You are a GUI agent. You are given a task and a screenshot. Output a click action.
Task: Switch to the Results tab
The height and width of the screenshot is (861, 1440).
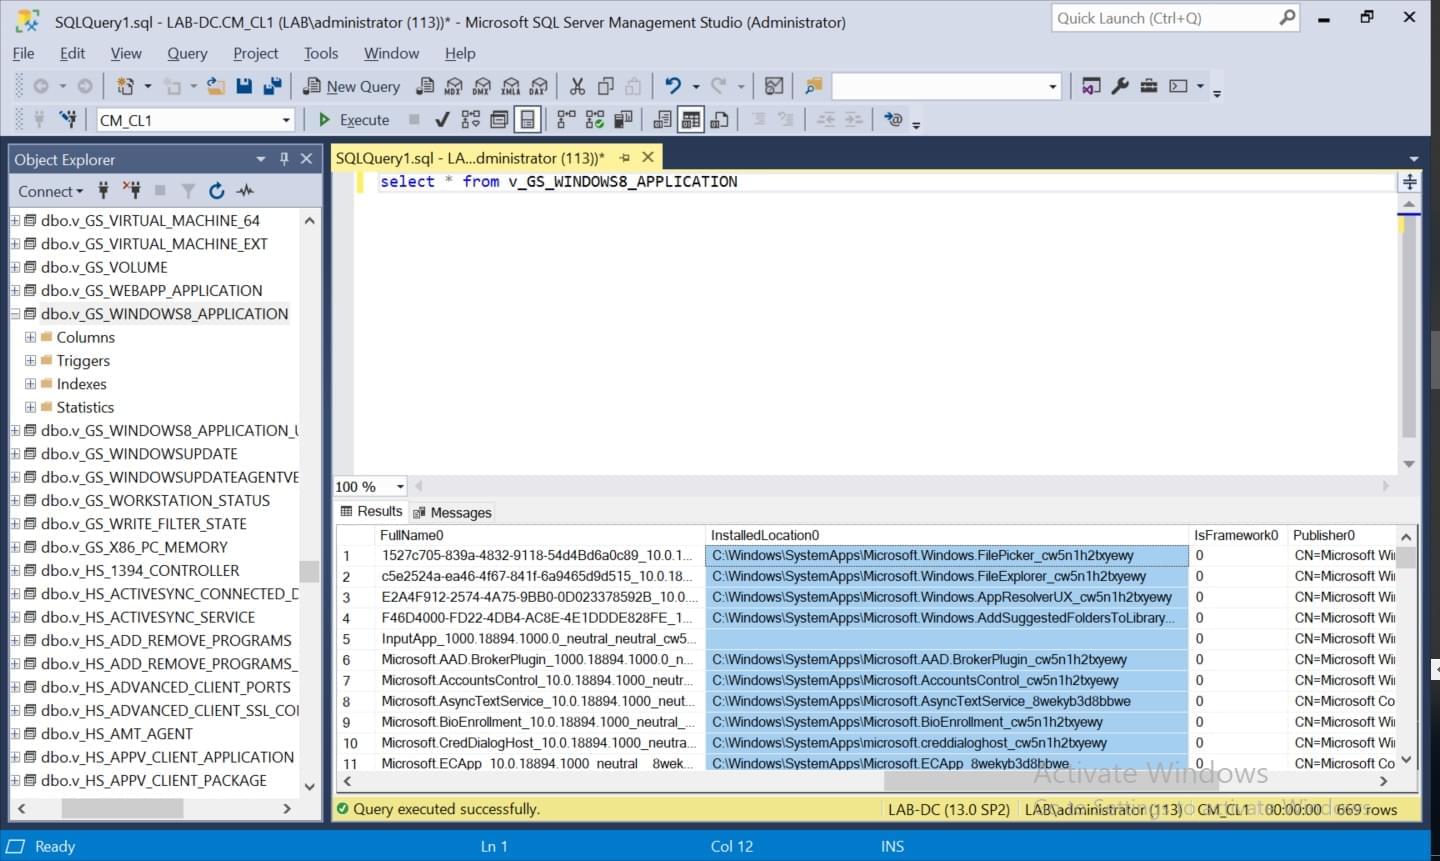pos(371,511)
